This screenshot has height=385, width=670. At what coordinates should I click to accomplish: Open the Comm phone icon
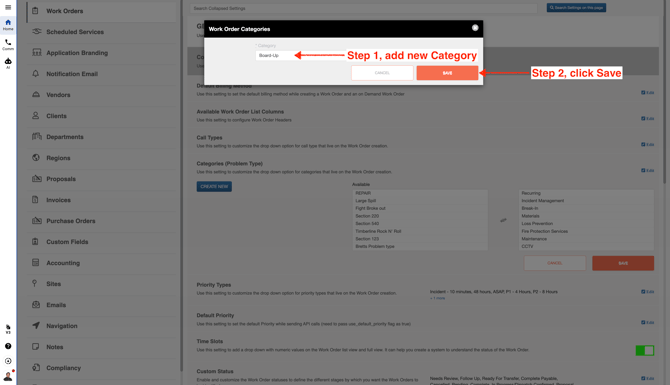8,44
